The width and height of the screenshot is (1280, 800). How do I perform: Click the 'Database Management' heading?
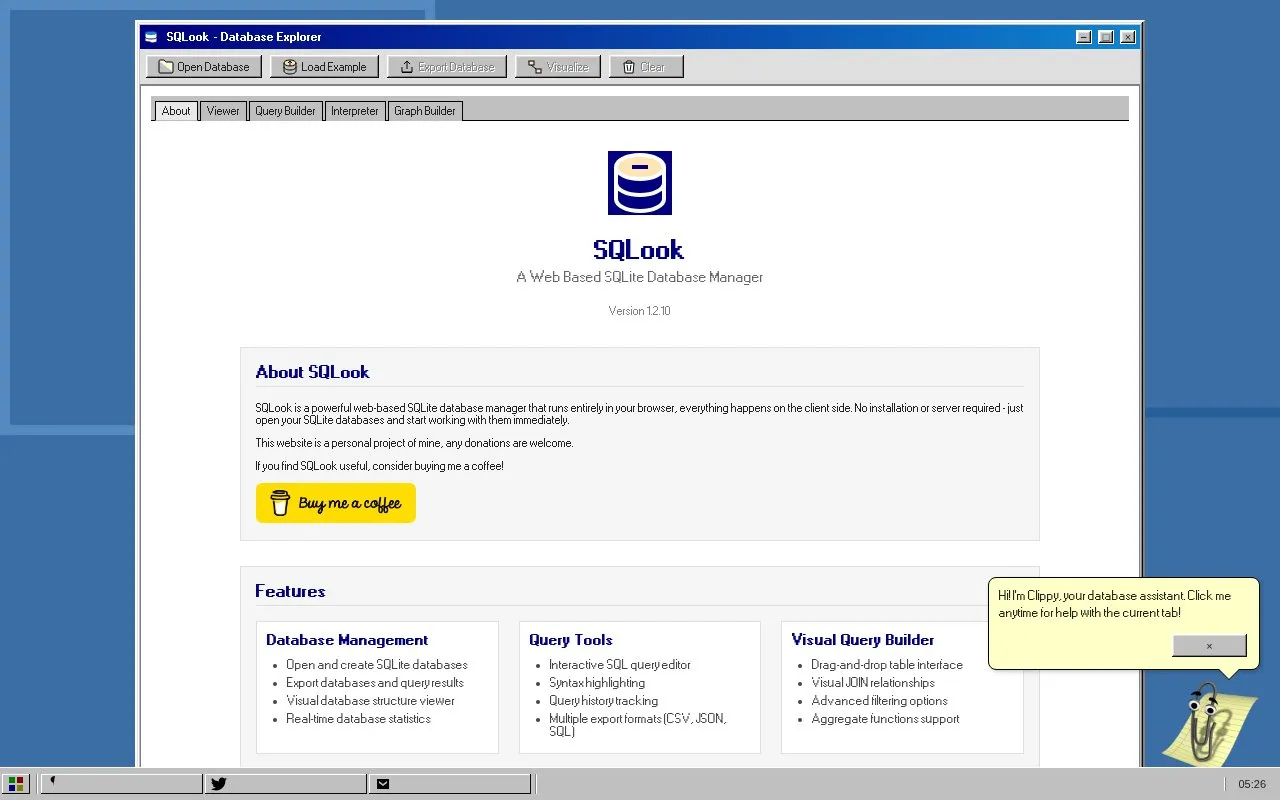coord(347,640)
